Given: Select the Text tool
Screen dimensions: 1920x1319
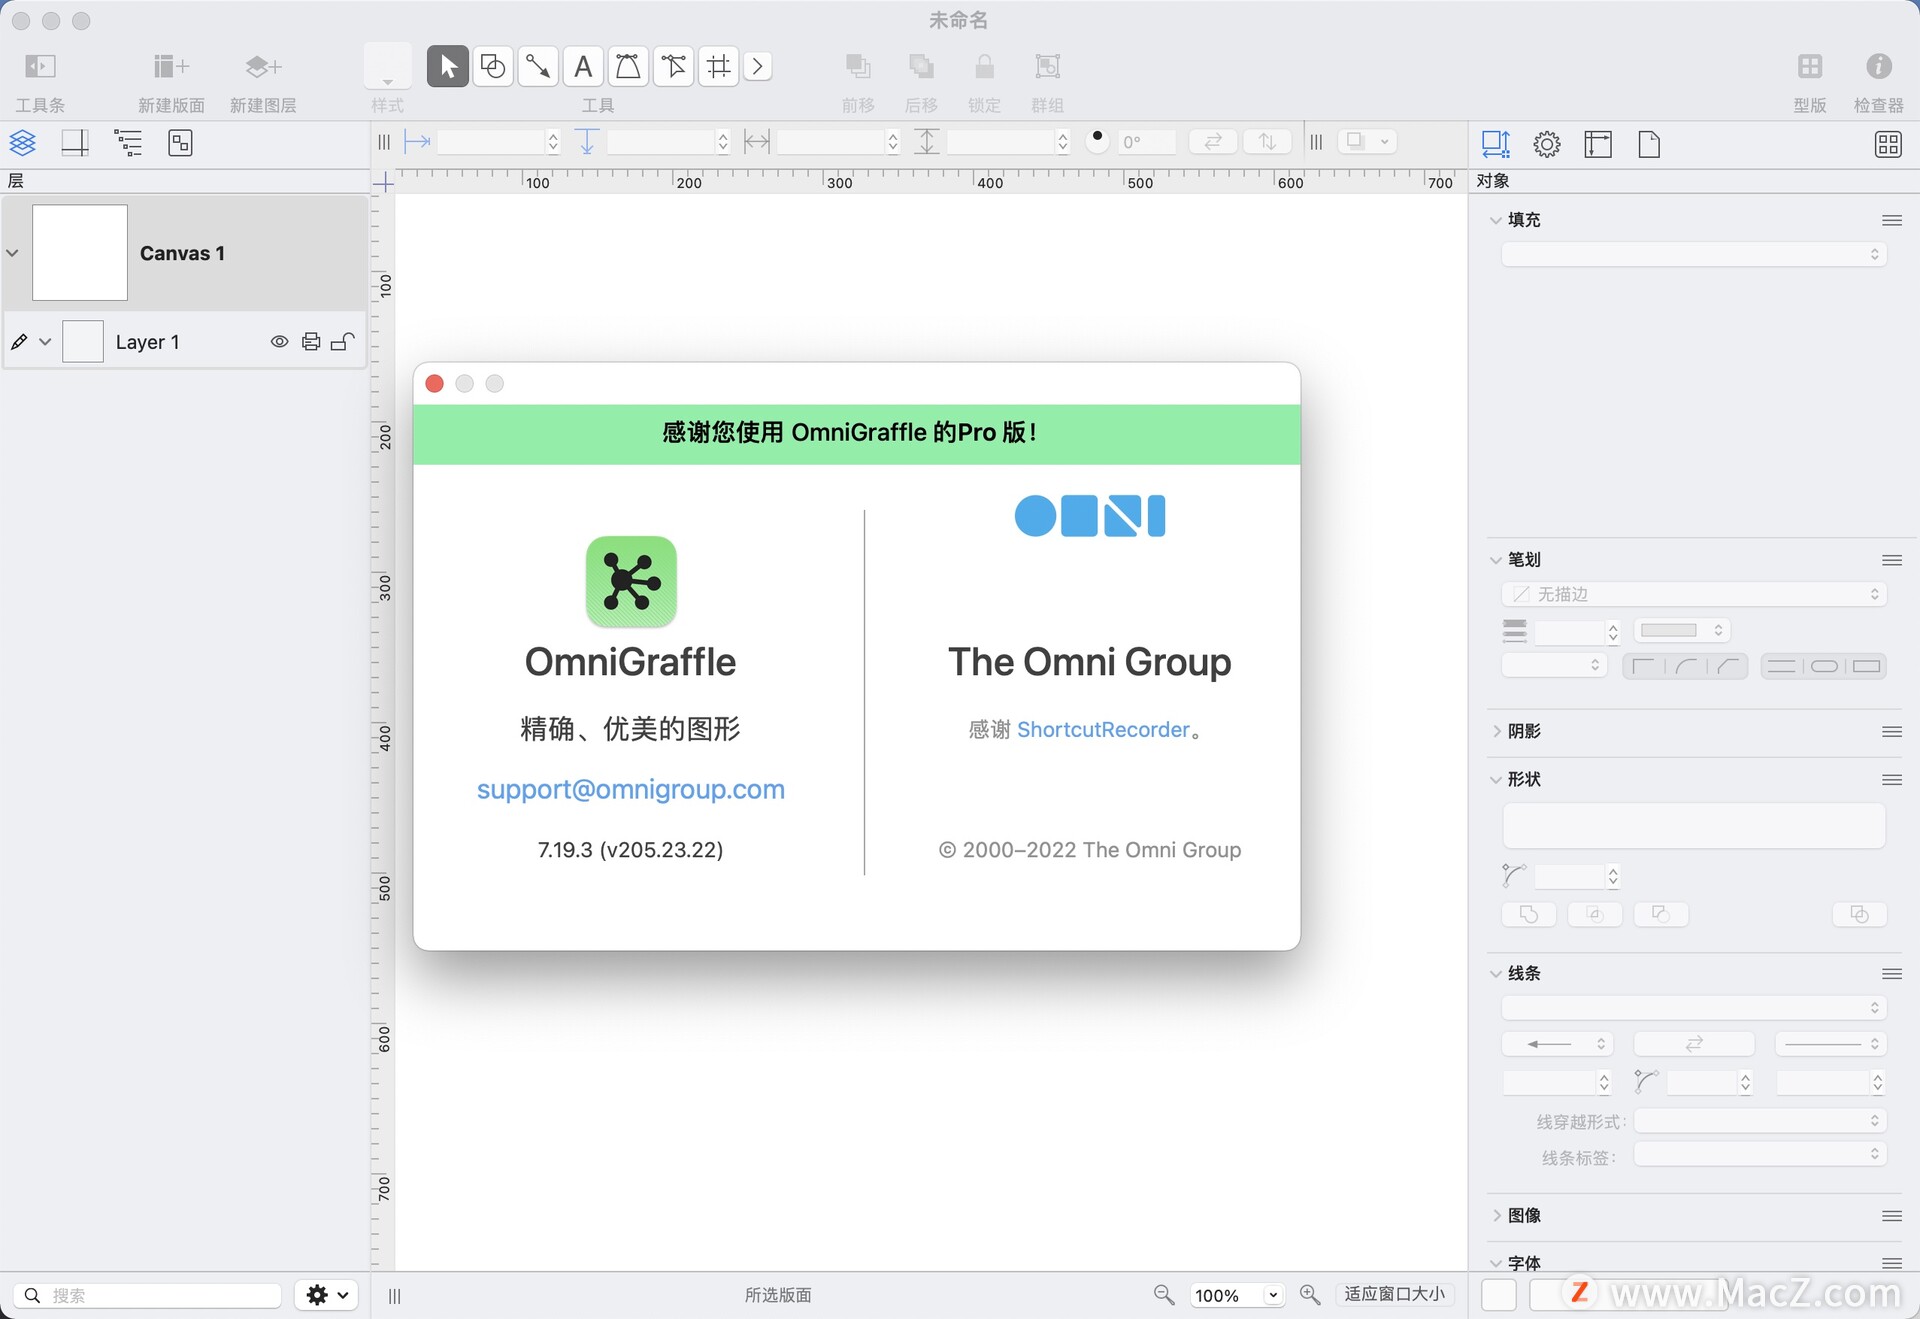Looking at the screenshot, I should click(x=583, y=66).
